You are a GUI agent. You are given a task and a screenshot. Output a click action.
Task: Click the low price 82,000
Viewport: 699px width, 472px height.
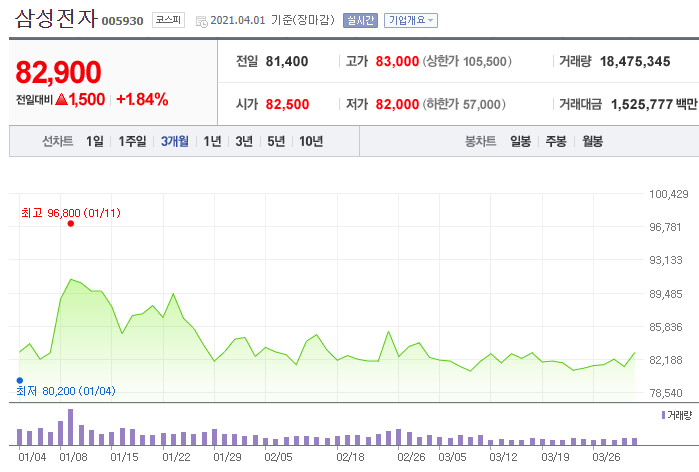coord(397,104)
